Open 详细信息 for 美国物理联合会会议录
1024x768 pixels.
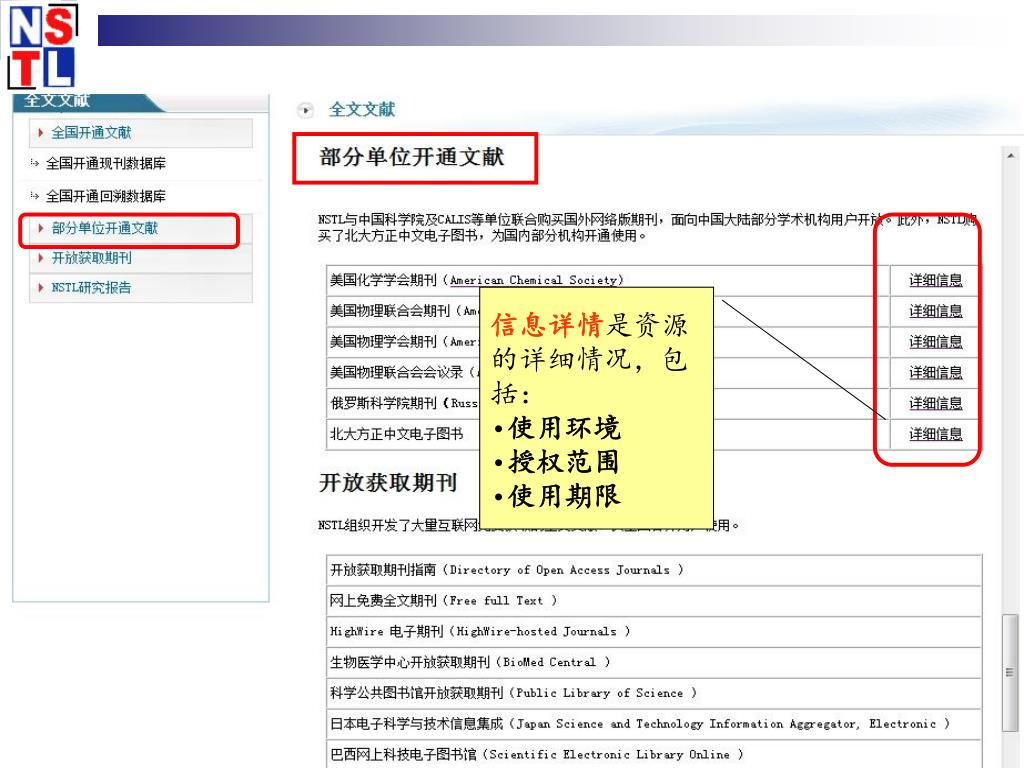click(x=935, y=372)
